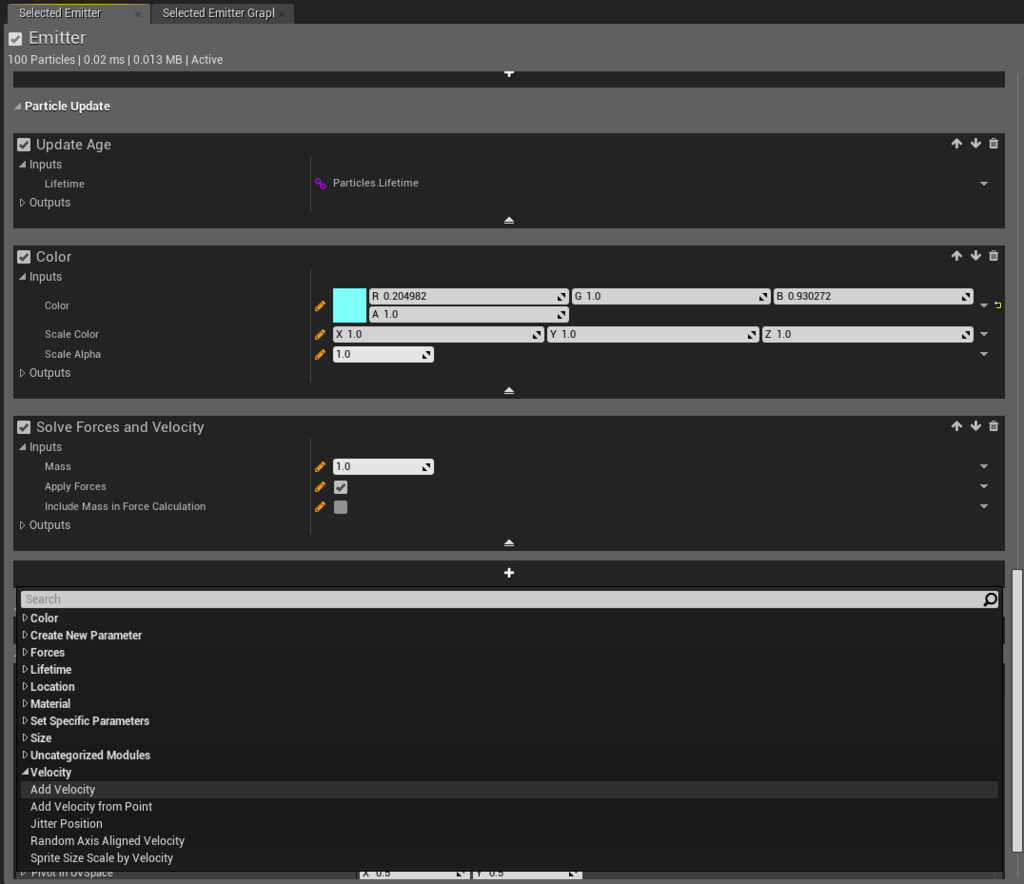Switch to Selected Emitter Graph tab
This screenshot has height=884, width=1024.
tap(218, 13)
